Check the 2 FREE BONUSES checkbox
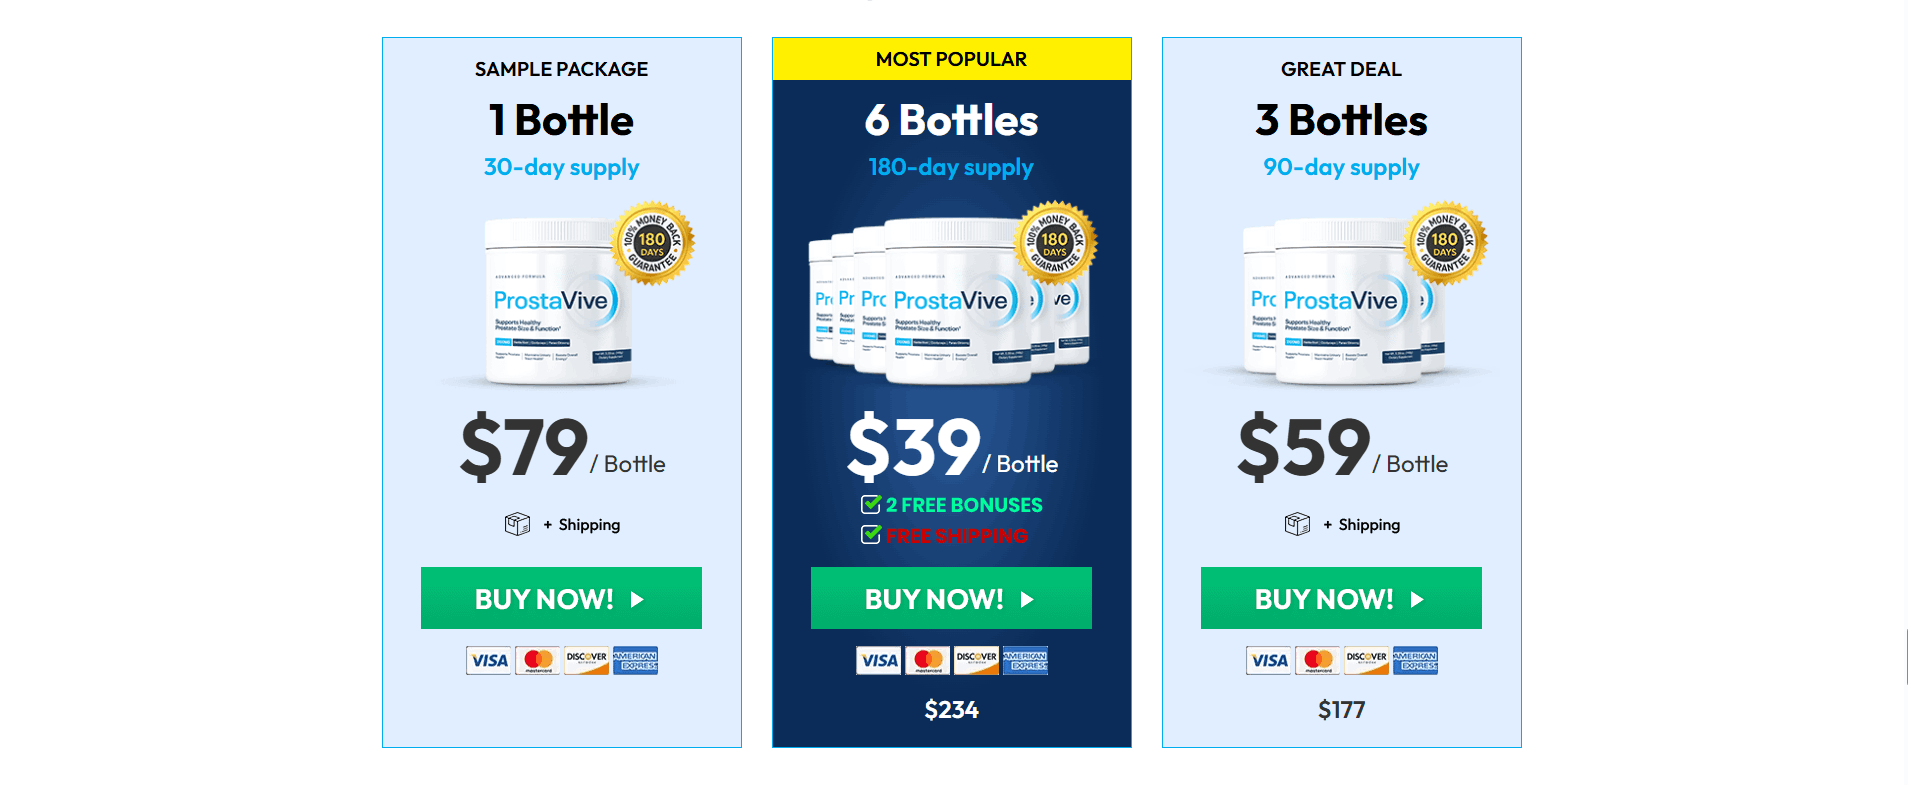The width and height of the screenshot is (1908, 785). [x=869, y=504]
